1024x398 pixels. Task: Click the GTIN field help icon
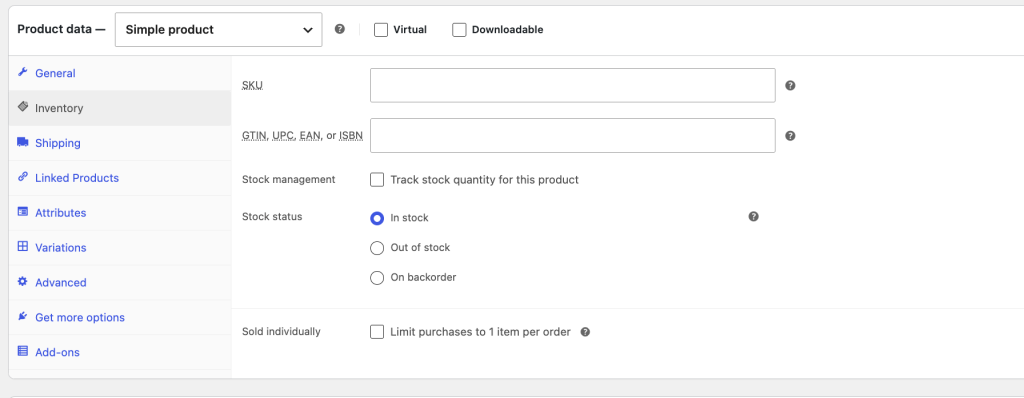(x=790, y=135)
